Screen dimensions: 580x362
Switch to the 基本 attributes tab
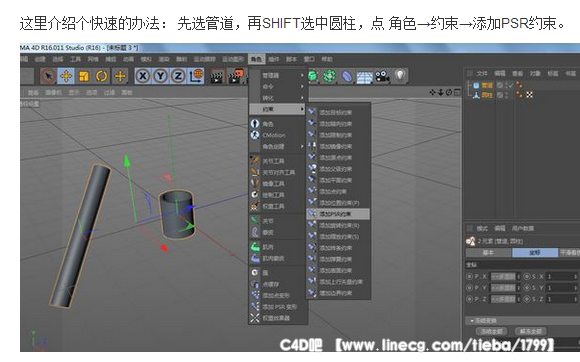click(x=489, y=253)
